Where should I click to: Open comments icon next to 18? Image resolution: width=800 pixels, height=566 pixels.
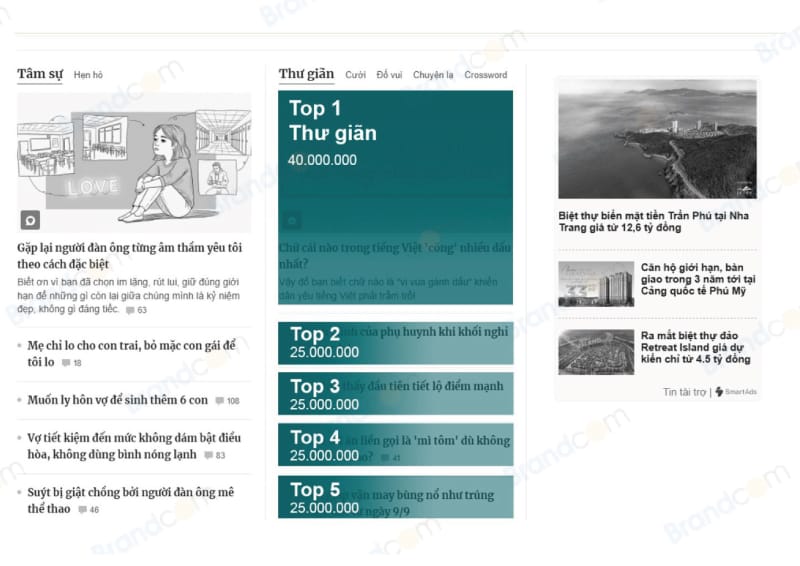(66, 363)
